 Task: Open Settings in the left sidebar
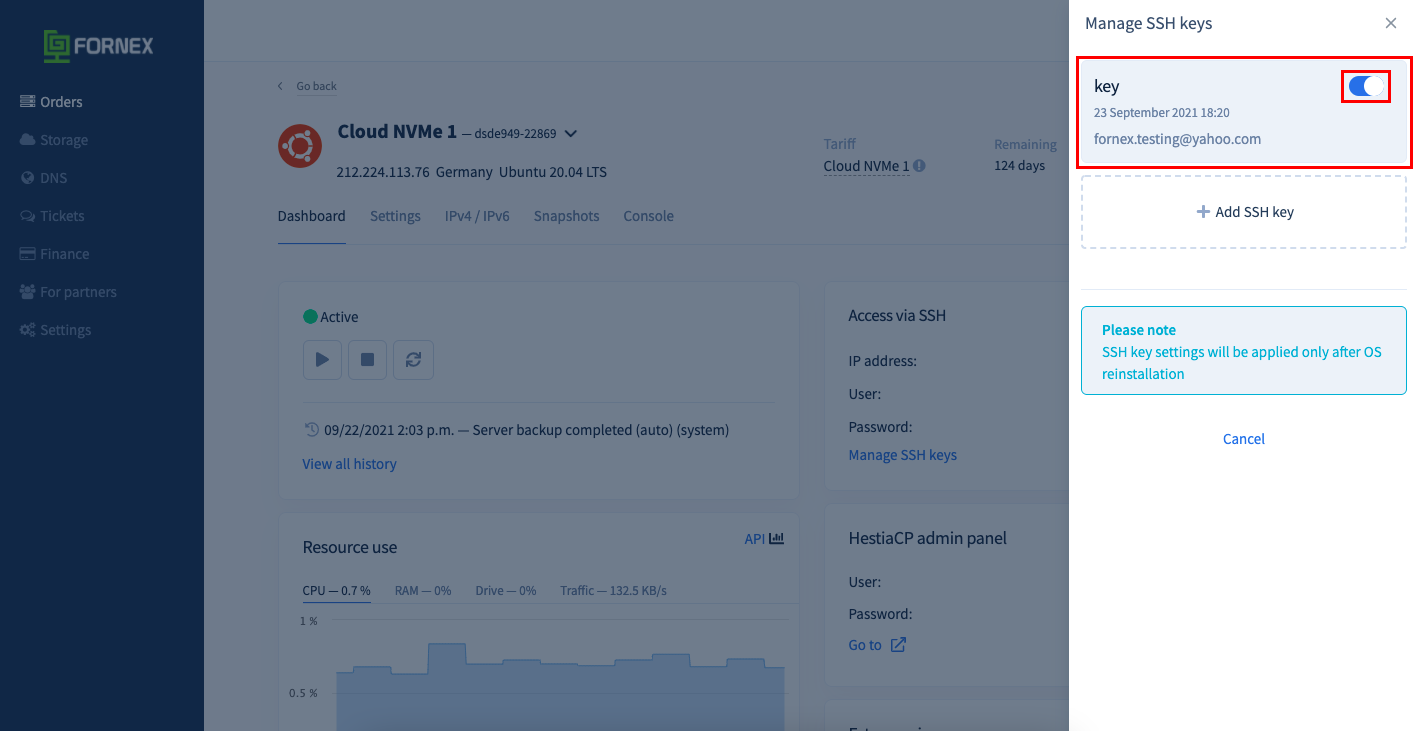pos(55,330)
